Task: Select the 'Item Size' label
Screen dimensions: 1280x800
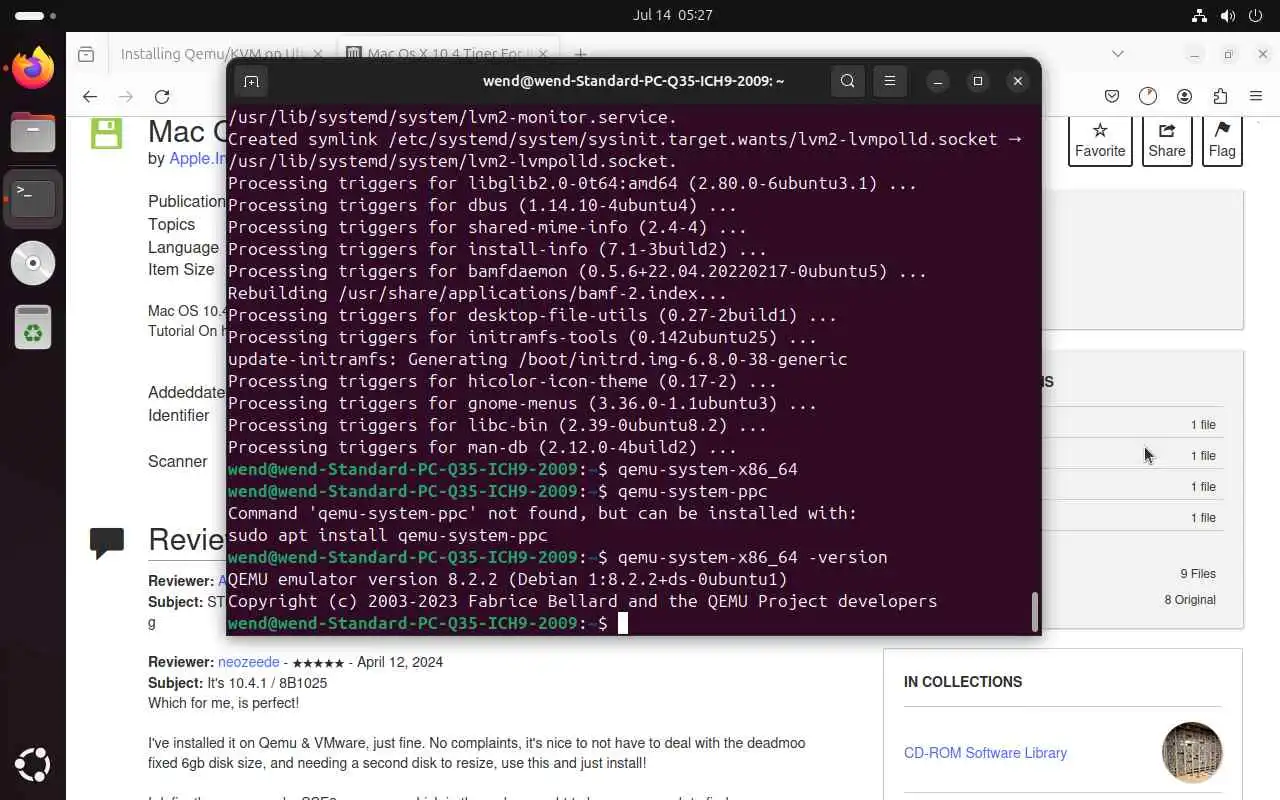Action: tap(181, 269)
